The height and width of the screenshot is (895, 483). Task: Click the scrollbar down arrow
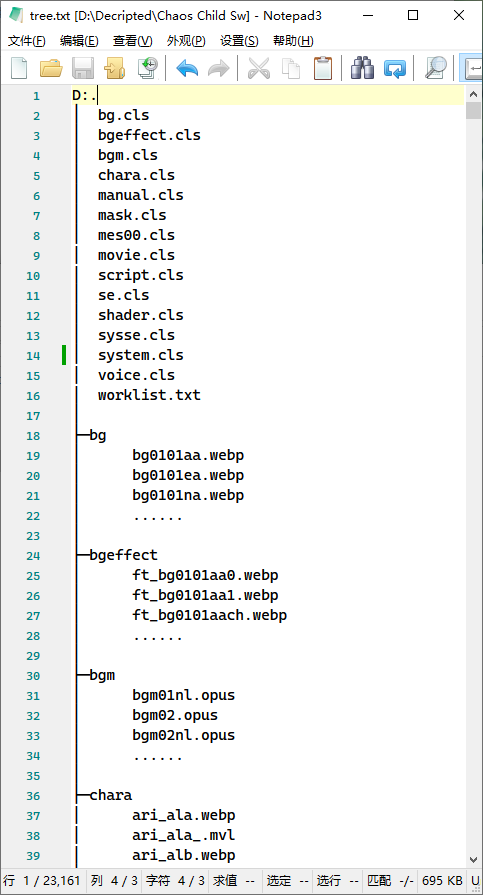474,859
